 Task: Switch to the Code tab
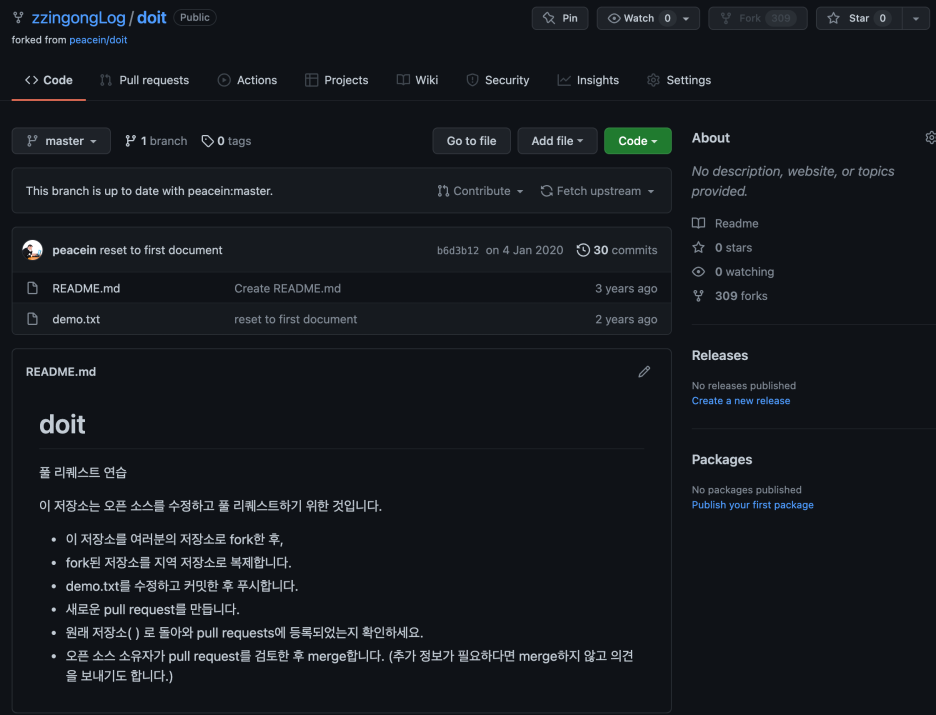click(49, 80)
